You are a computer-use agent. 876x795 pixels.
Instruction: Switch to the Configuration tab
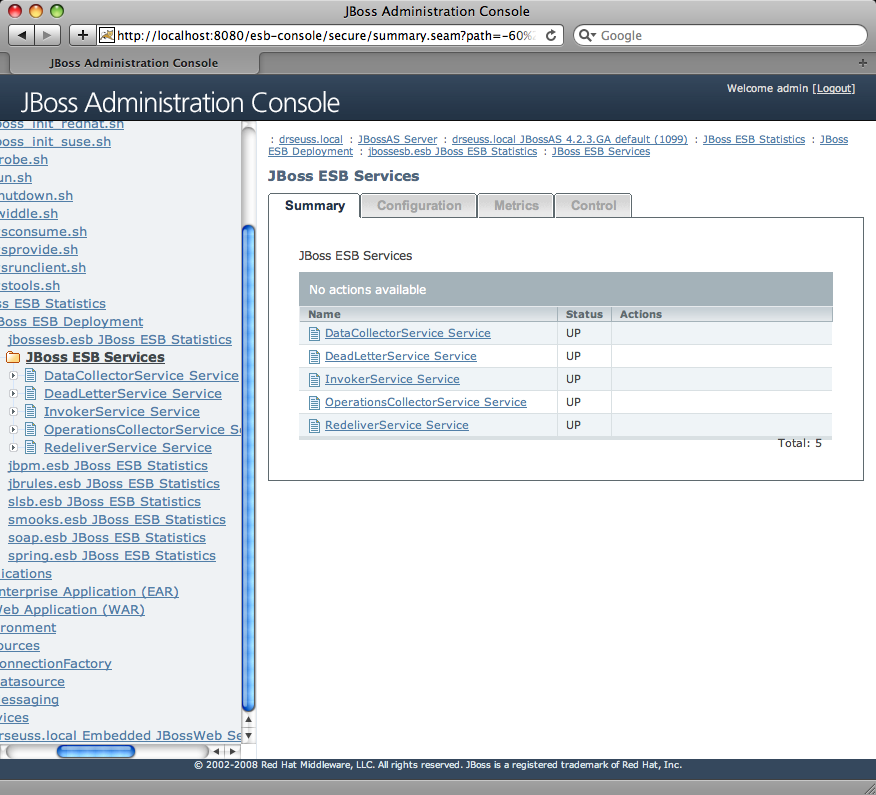[419, 206]
